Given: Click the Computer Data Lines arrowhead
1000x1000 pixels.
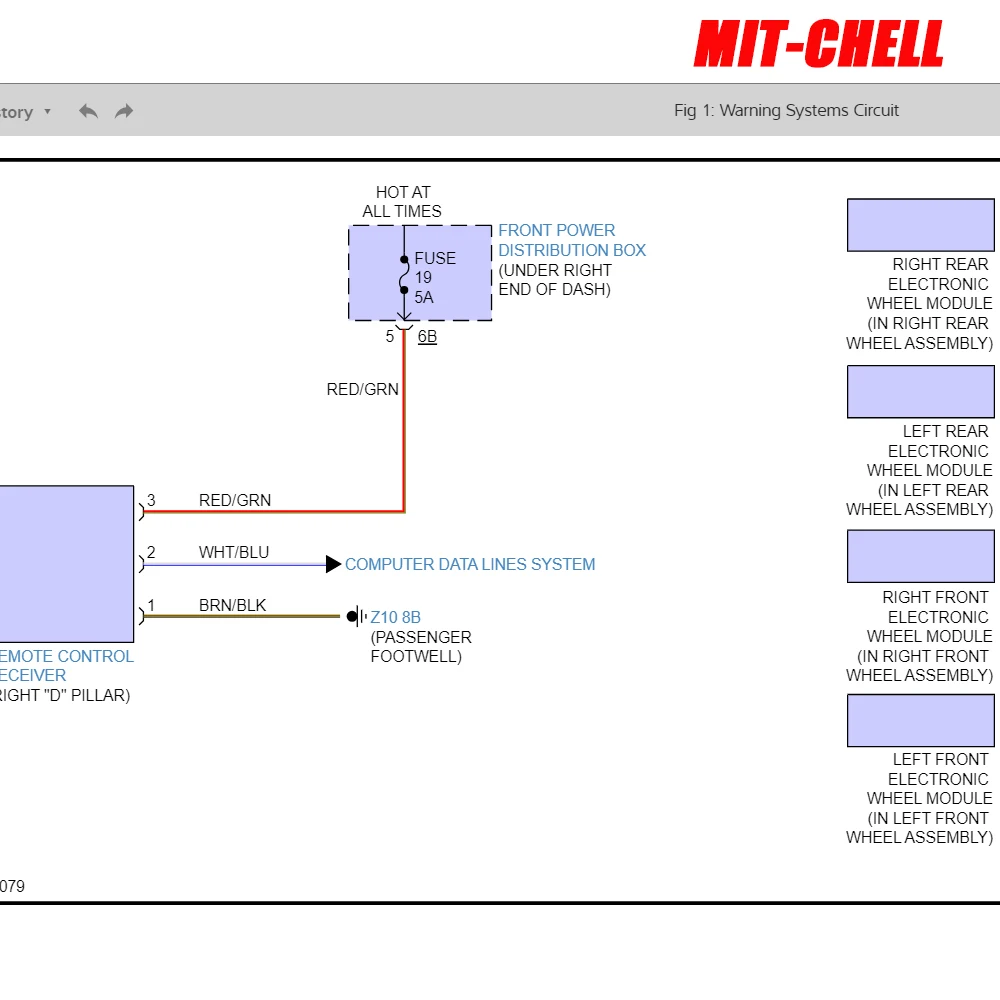Looking at the screenshot, I should pos(333,564).
